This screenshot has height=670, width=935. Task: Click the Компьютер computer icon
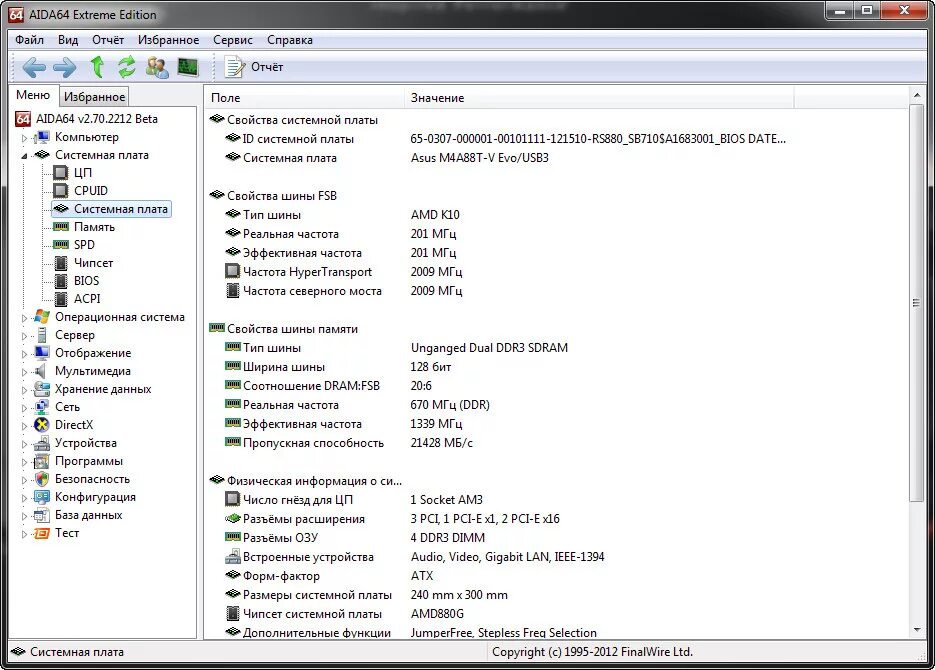[x=42, y=137]
